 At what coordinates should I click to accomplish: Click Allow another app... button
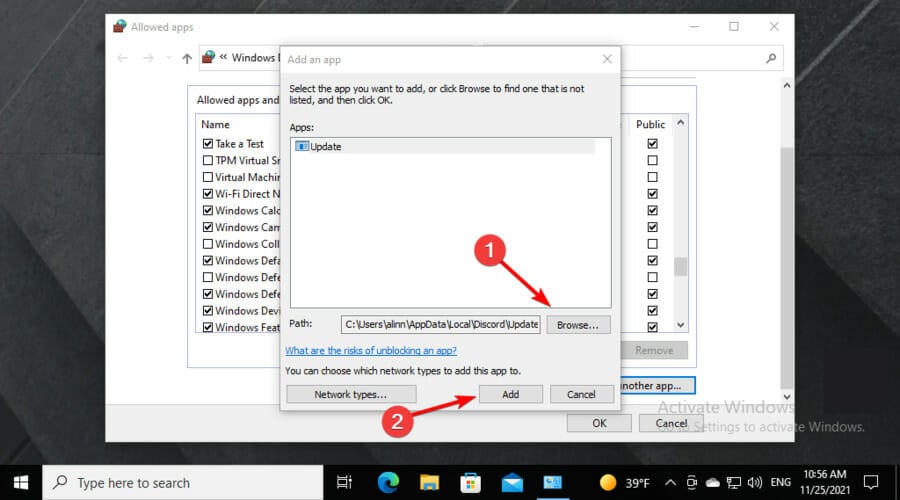[658, 386]
